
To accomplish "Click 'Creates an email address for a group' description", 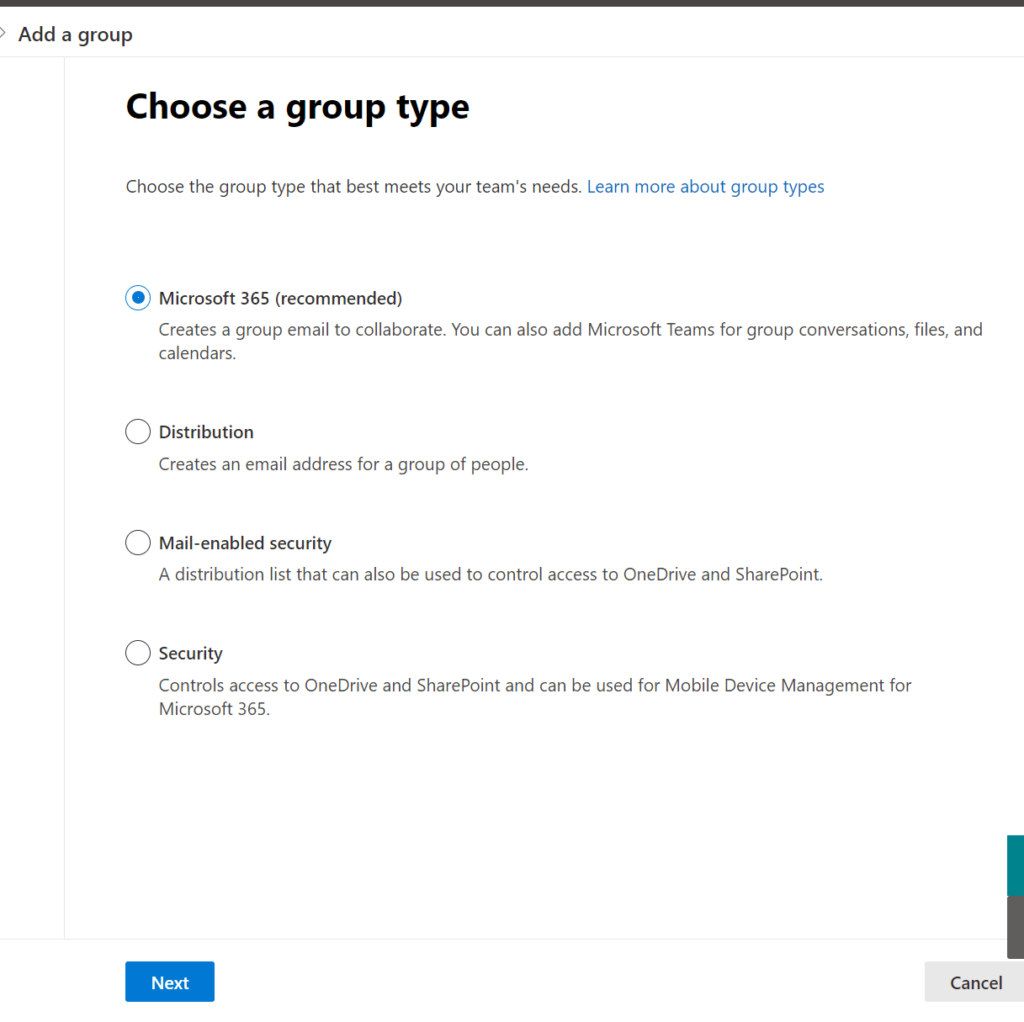I will pyautogui.click(x=344, y=464).
